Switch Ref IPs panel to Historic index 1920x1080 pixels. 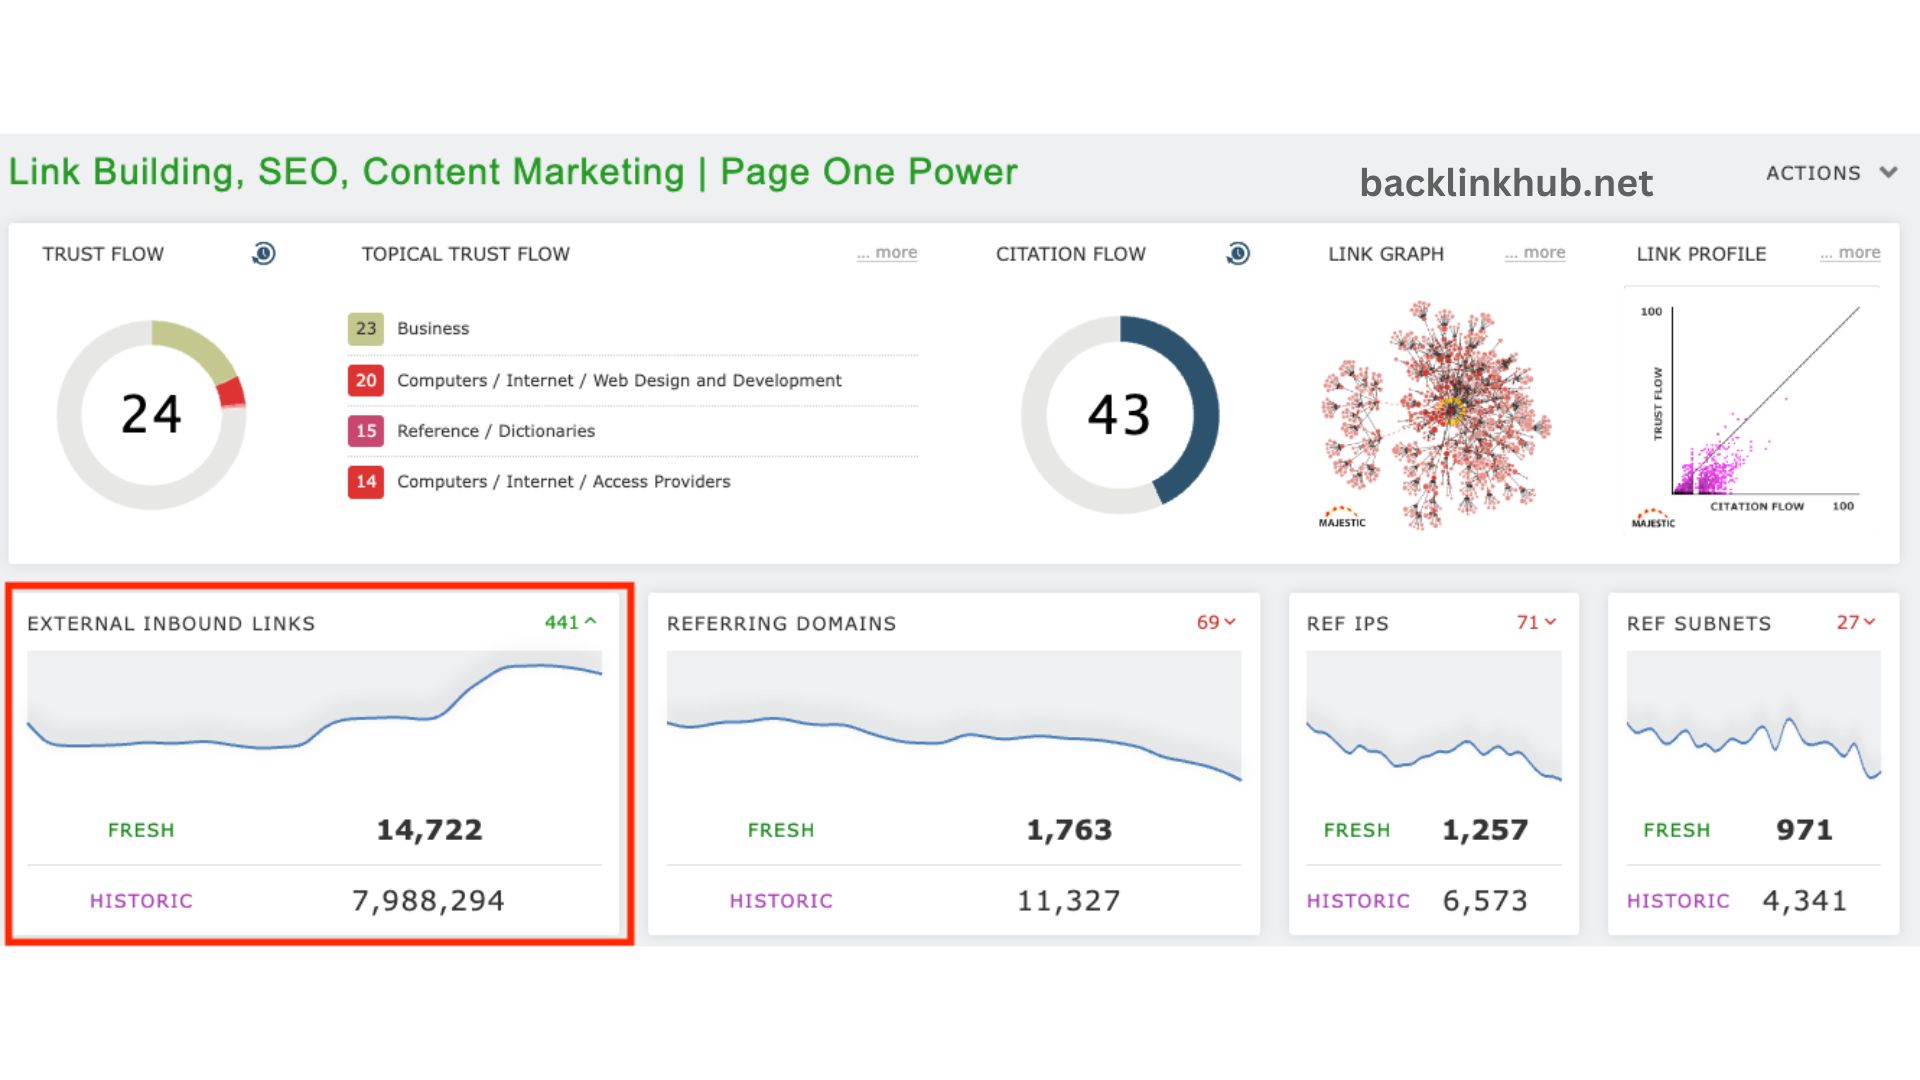1357,900
